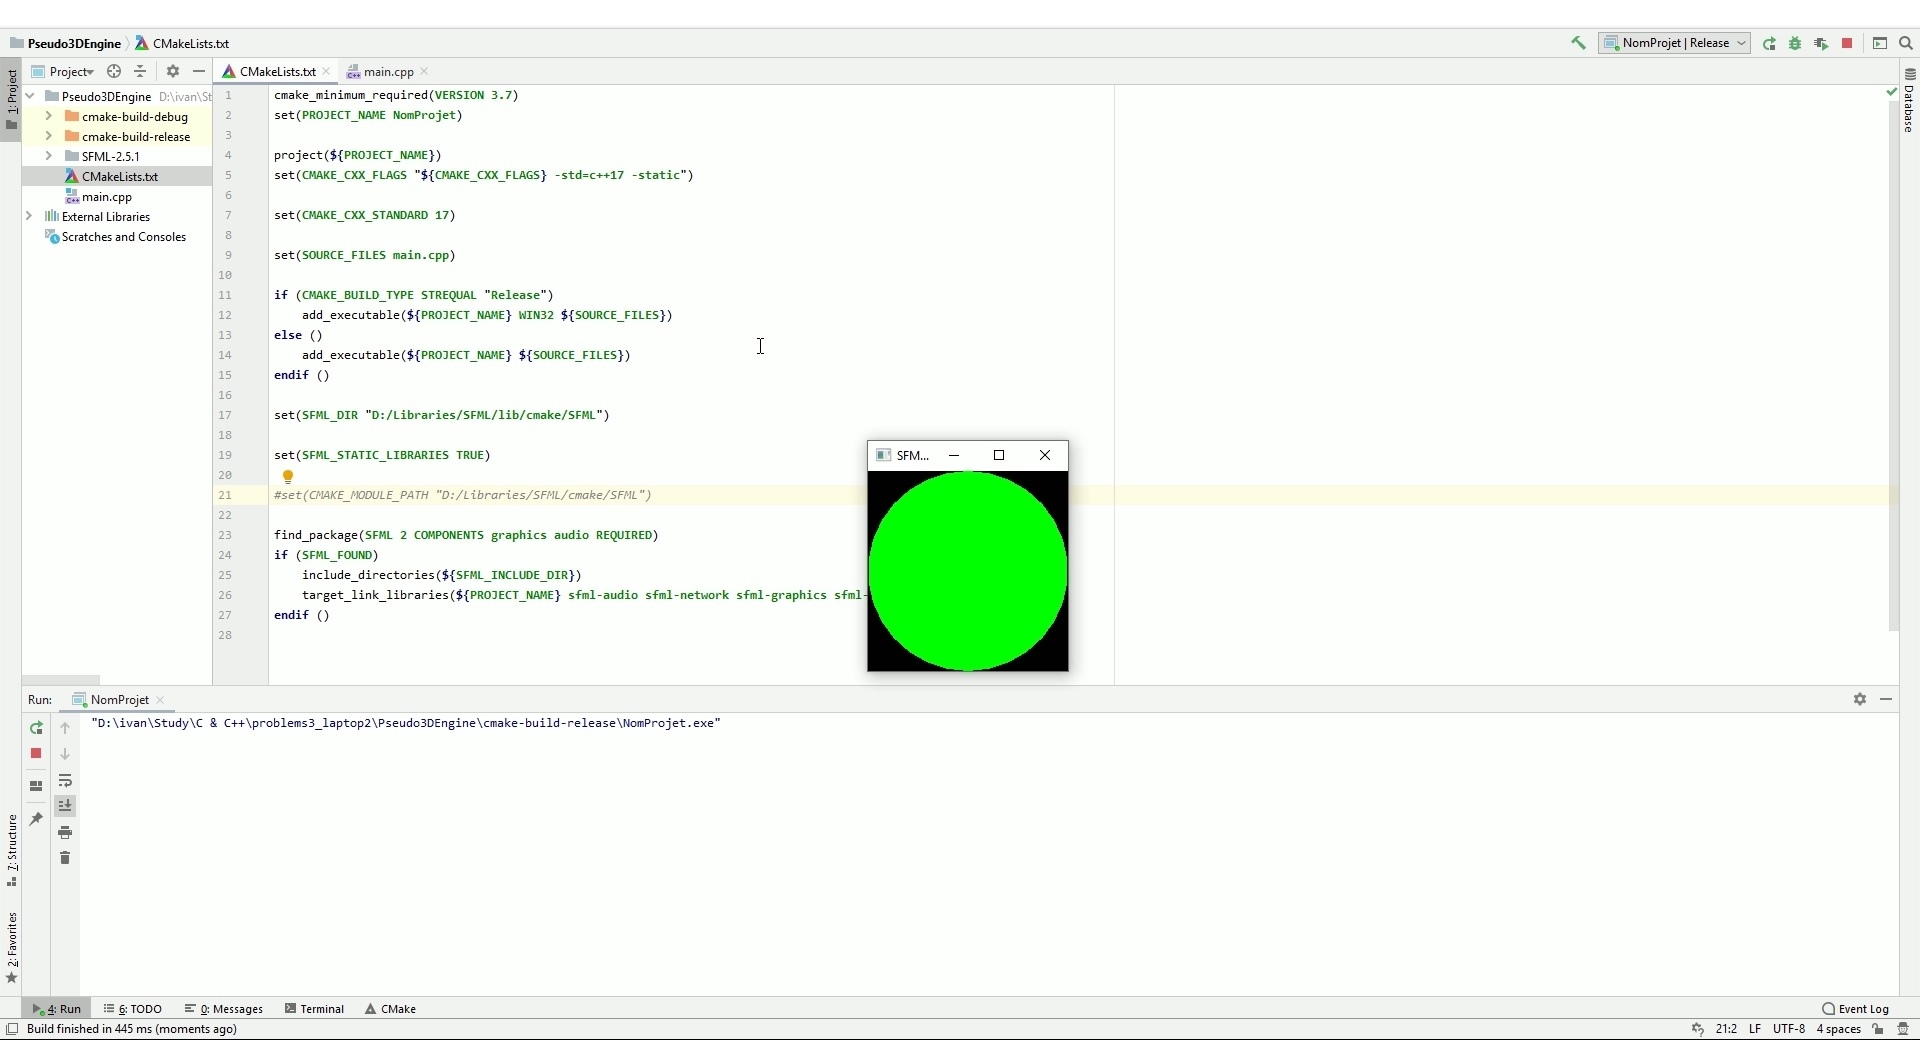This screenshot has width=1924, height=1040.
Task: Collapse all nodes in Project panel
Action: 141,71
